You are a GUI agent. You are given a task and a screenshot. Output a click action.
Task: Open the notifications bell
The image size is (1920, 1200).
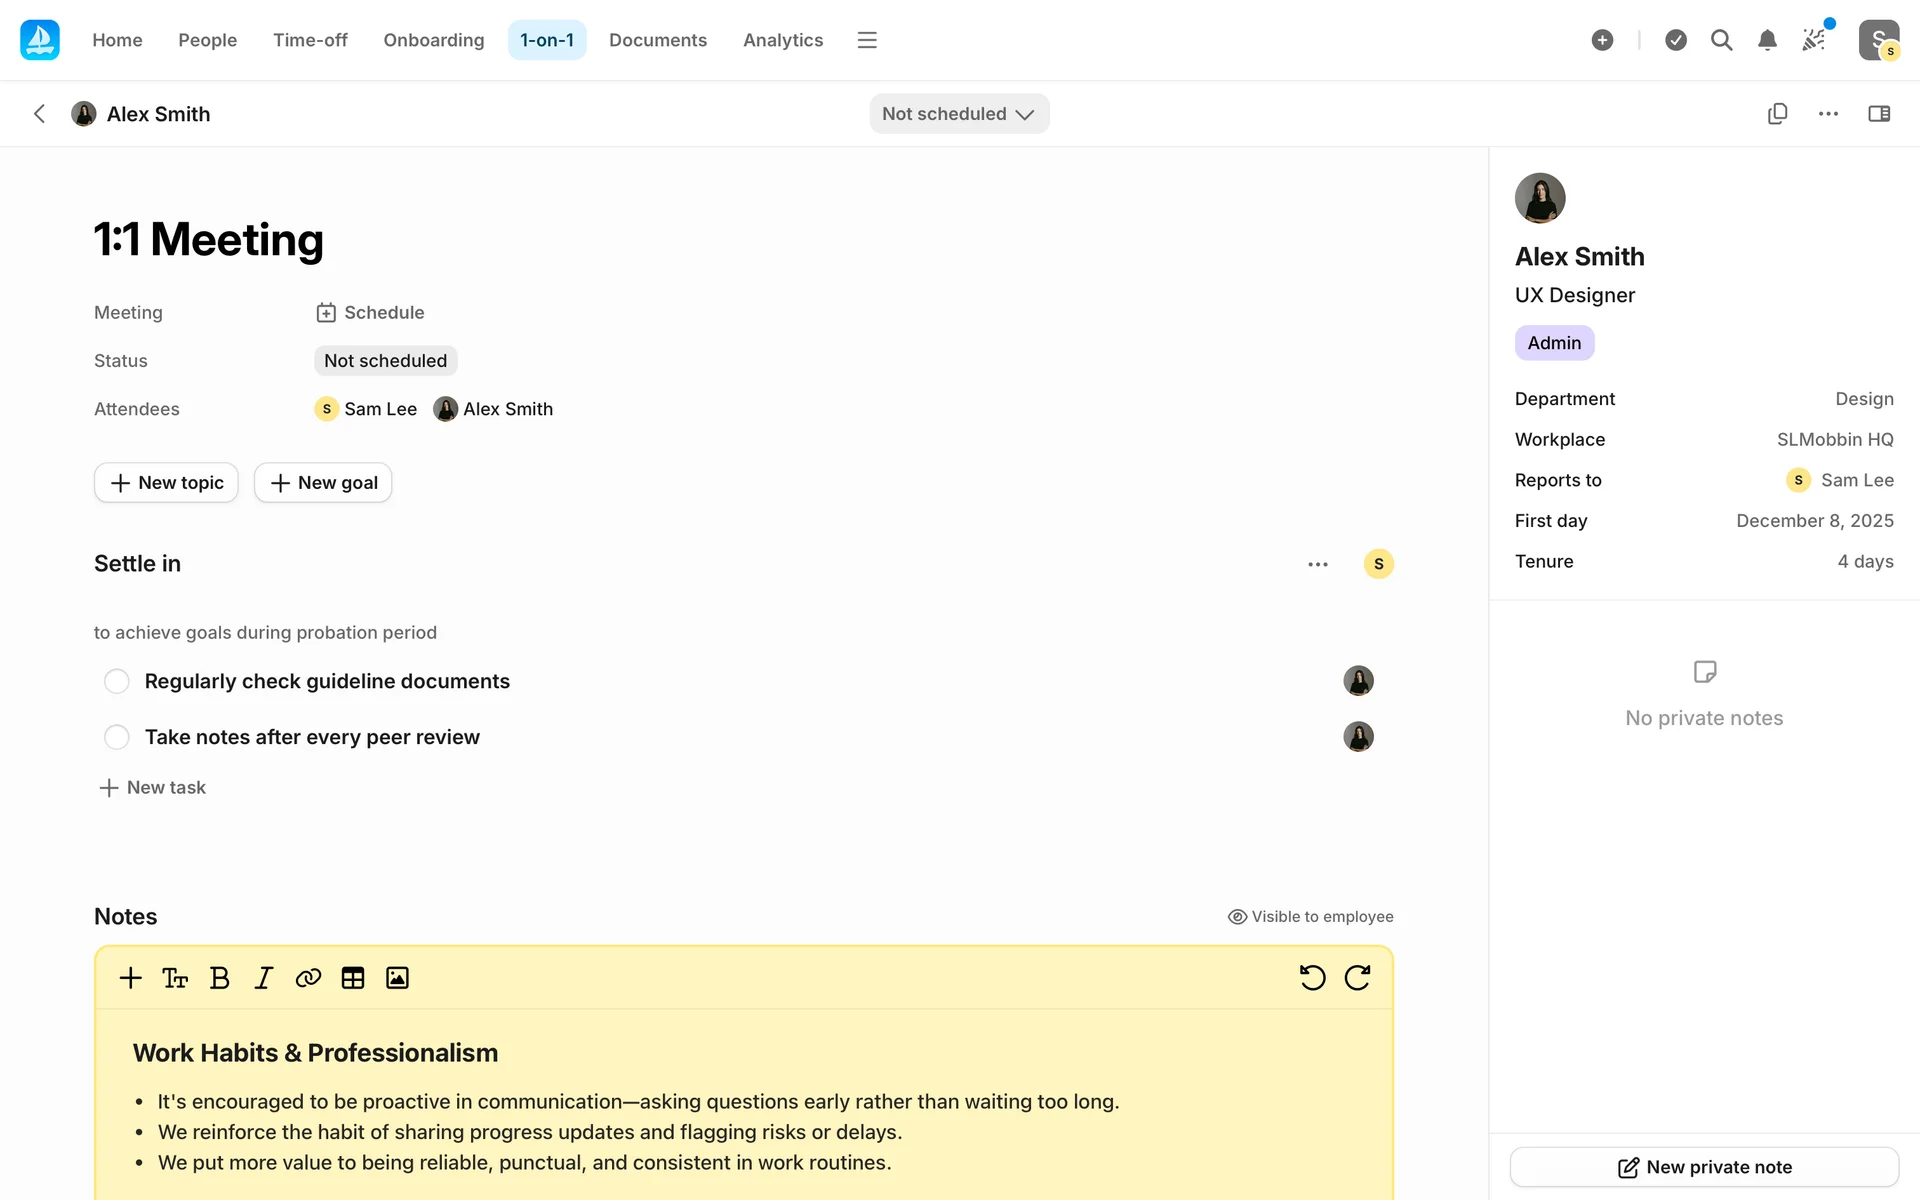coord(1767,40)
